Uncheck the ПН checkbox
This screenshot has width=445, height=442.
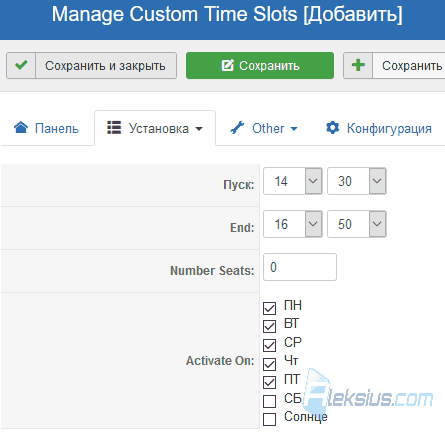pos(269,308)
